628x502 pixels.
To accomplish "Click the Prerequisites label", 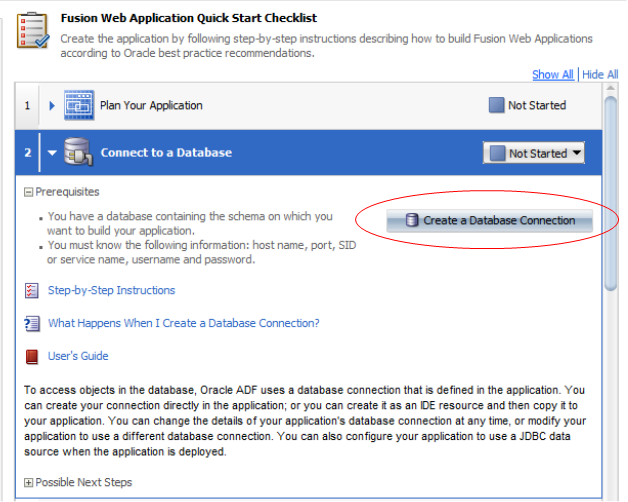I will 67,192.
